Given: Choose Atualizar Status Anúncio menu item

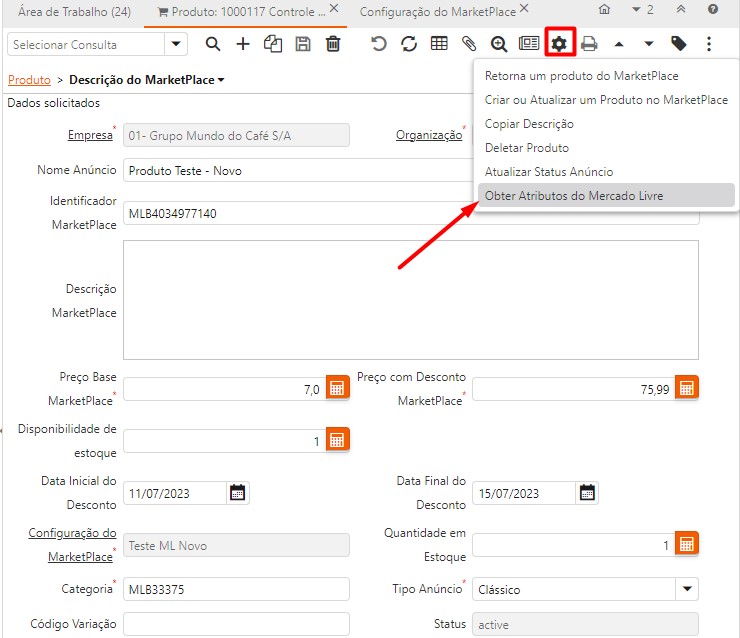Looking at the screenshot, I should 548,172.
